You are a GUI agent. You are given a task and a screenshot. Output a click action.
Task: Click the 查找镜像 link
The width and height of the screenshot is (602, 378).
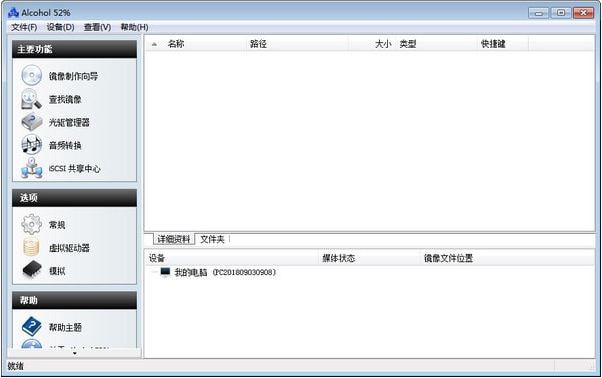[x=65, y=99]
